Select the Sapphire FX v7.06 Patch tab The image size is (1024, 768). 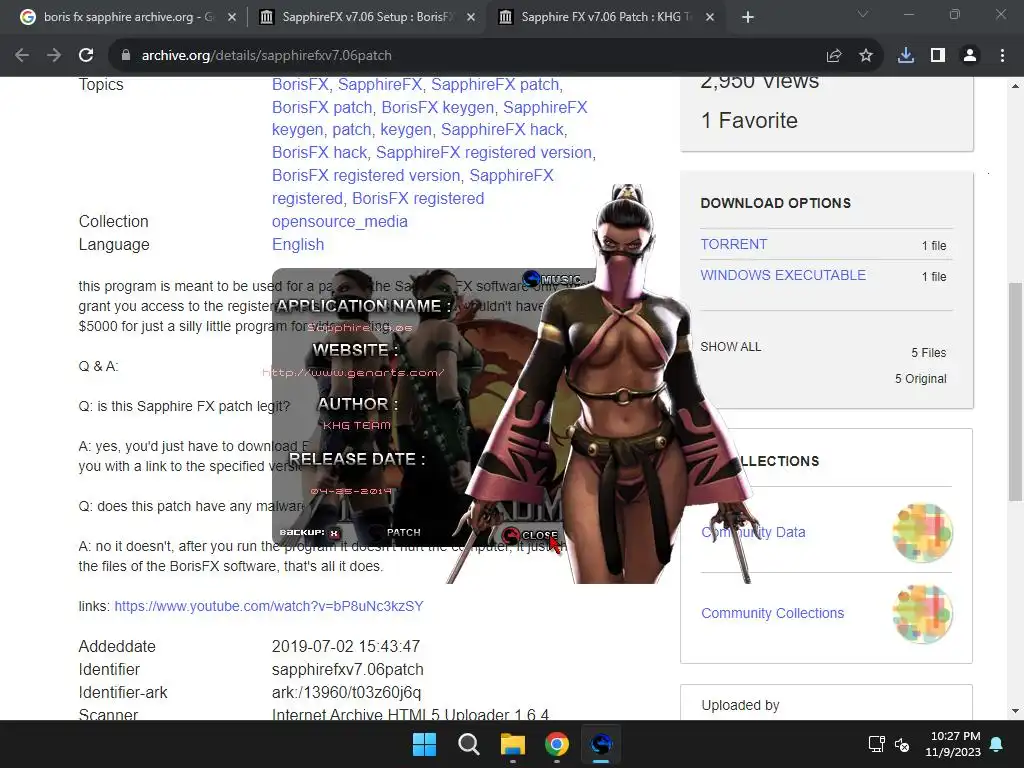pyautogui.click(x=607, y=17)
